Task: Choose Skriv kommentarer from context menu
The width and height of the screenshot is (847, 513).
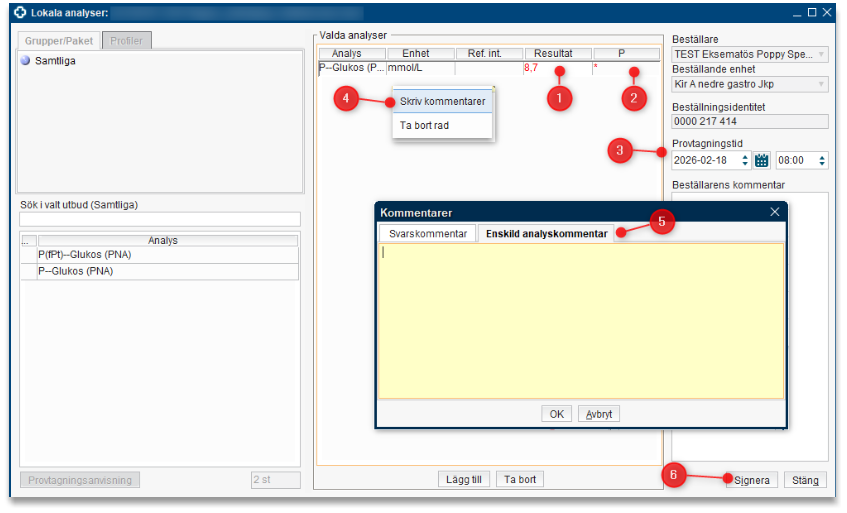Action: coord(442,101)
